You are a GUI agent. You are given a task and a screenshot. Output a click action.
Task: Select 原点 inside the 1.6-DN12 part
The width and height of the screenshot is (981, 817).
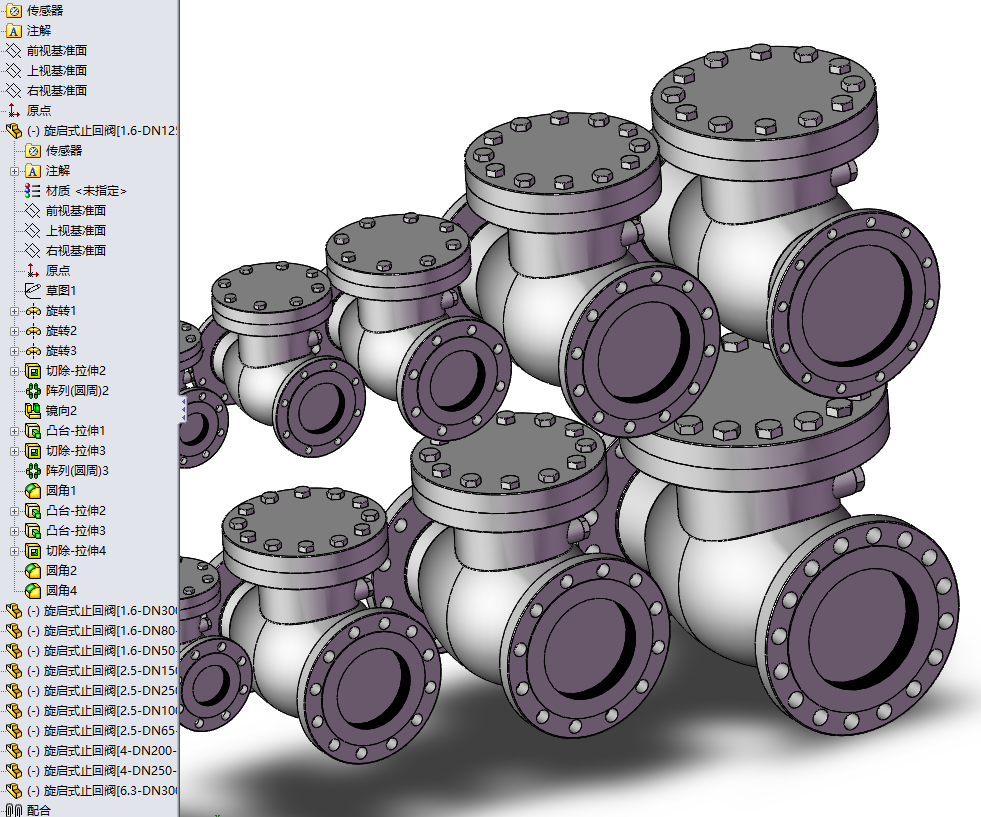pos(58,271)
